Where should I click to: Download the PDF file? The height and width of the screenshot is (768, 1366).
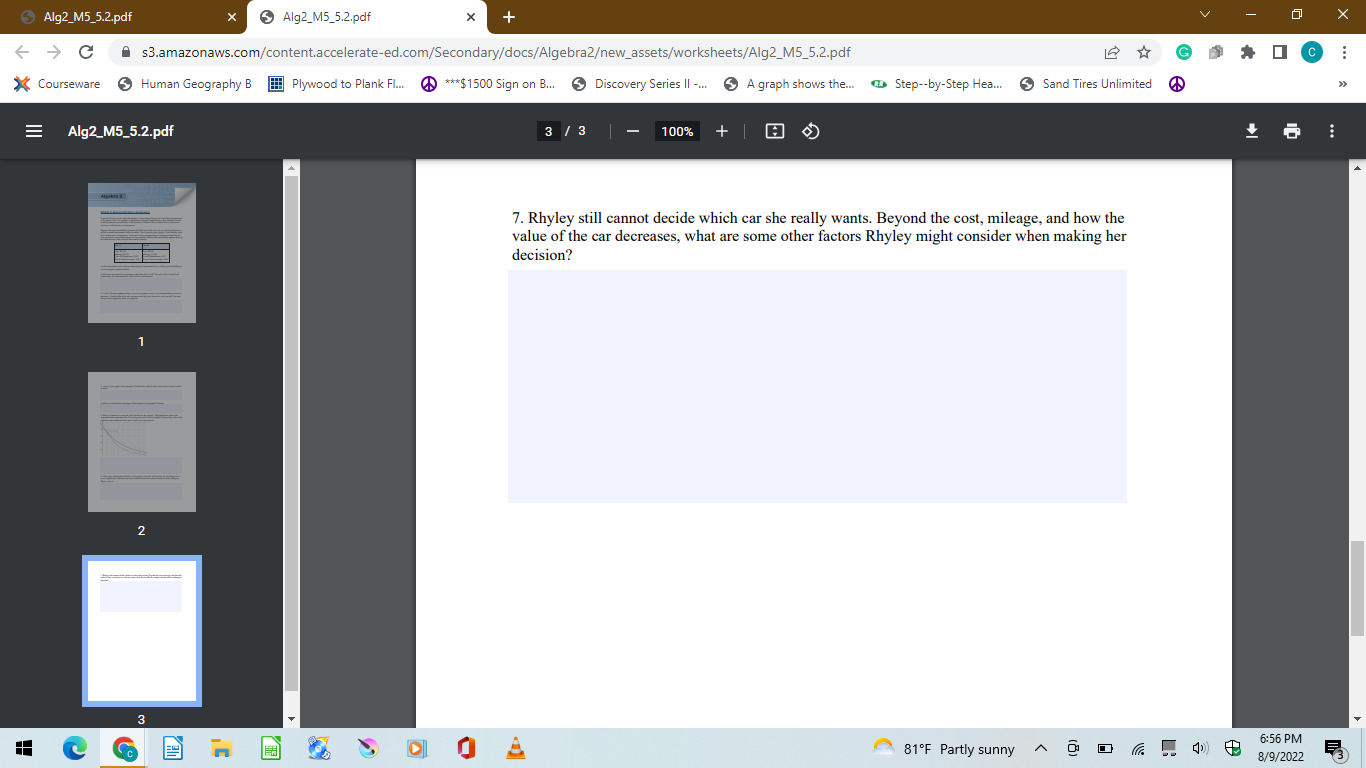pos(1252,130)
